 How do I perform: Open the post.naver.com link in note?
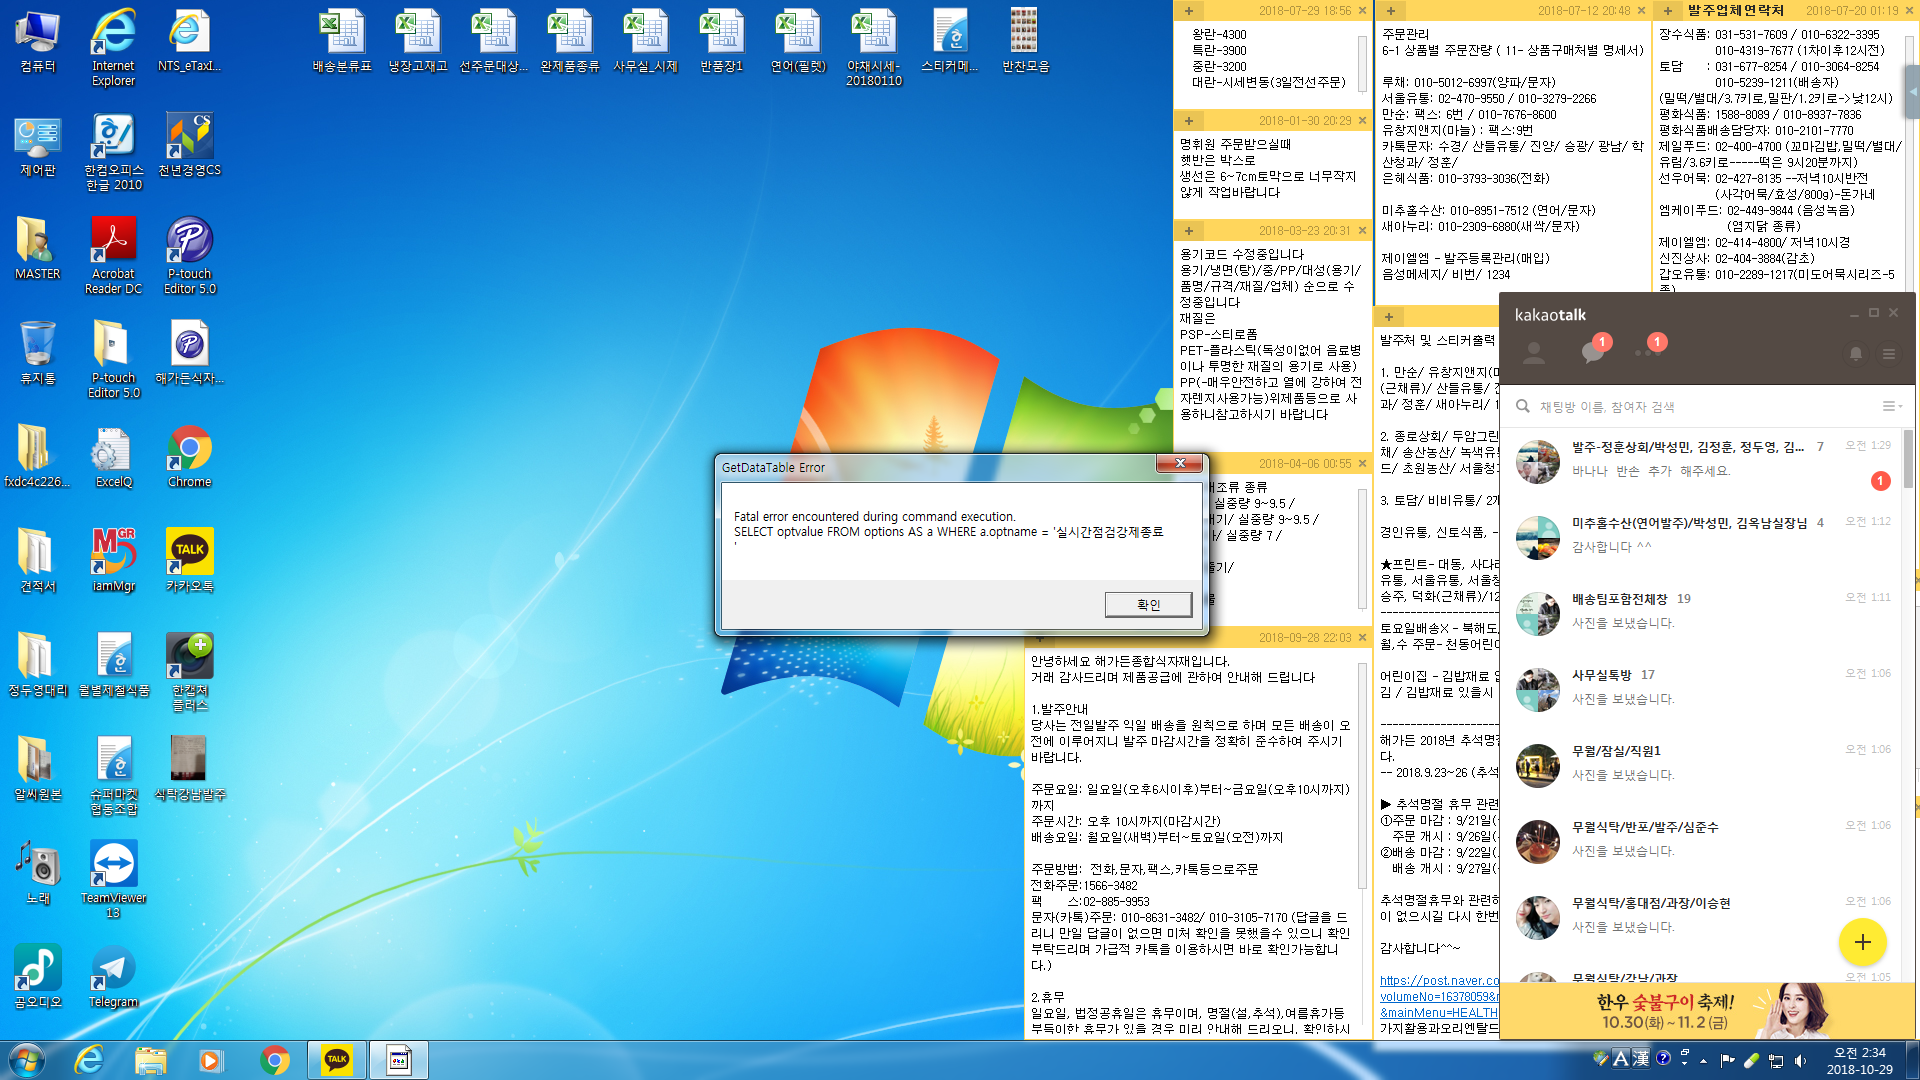pyautogui.click(x=1439, y=996)
